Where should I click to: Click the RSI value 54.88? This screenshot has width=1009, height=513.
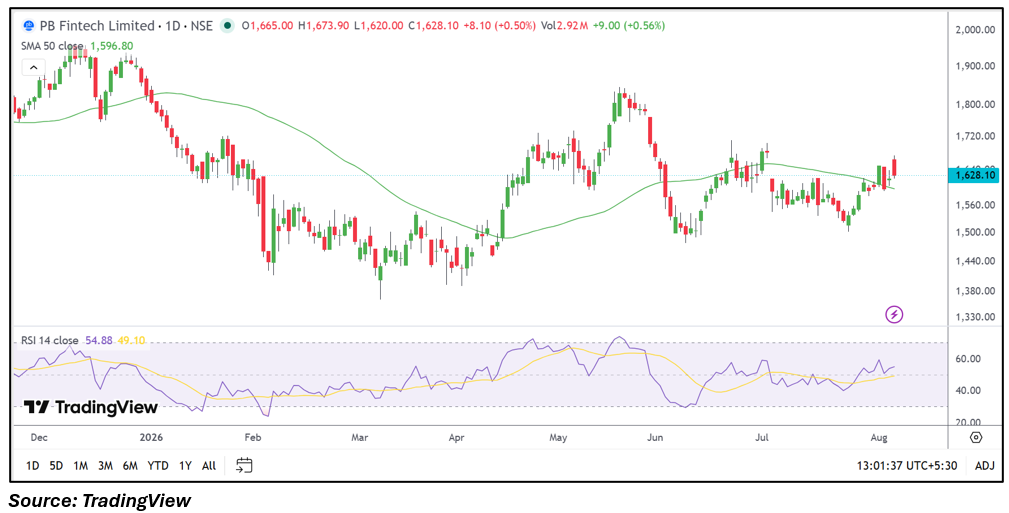(98, 340)
